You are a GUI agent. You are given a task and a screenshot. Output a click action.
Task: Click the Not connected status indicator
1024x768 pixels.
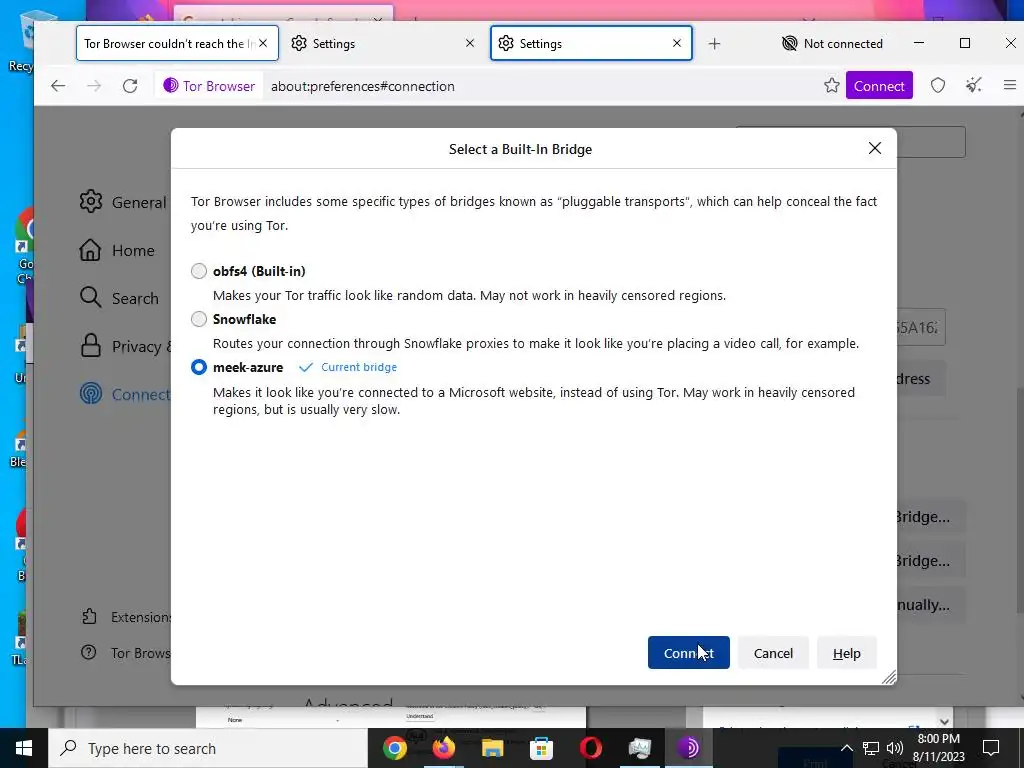(x=833, y=44)
